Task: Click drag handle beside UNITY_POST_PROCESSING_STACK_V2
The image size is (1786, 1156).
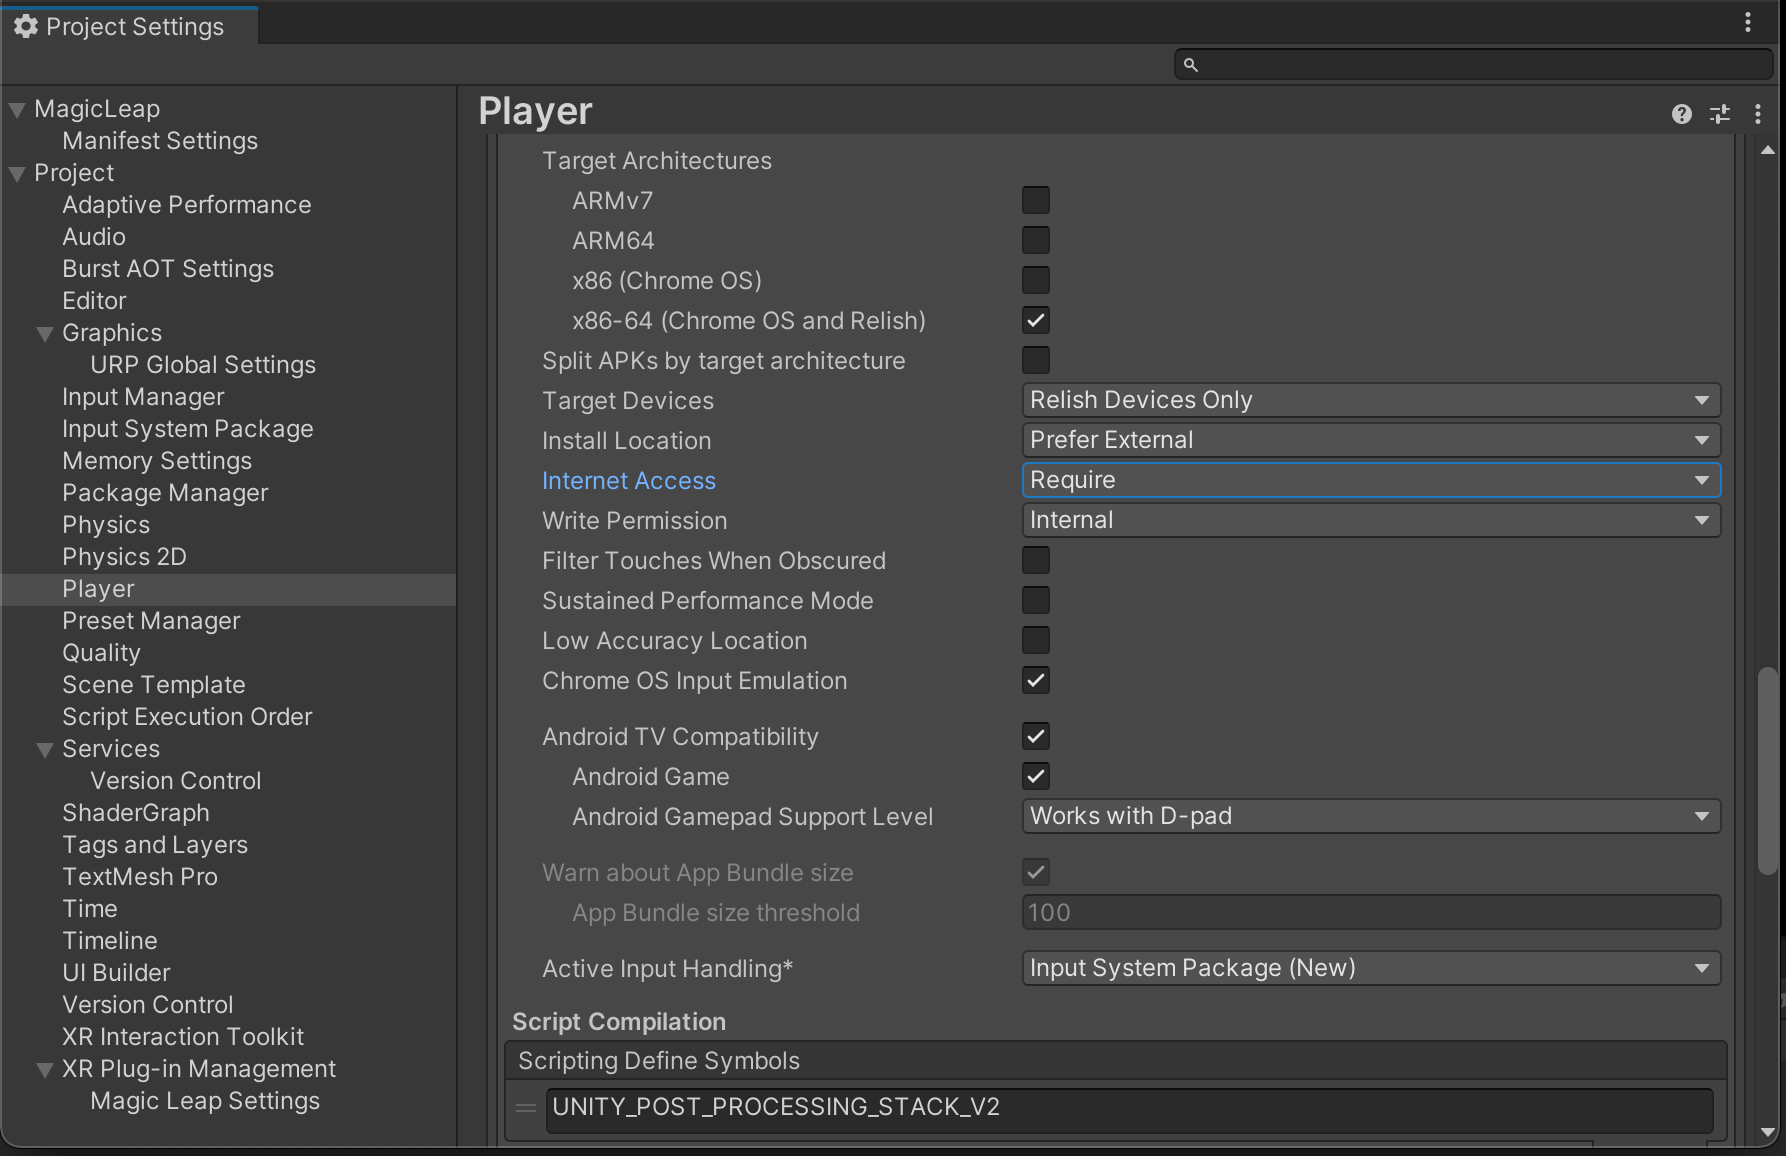Action: tap(526, 1108)
